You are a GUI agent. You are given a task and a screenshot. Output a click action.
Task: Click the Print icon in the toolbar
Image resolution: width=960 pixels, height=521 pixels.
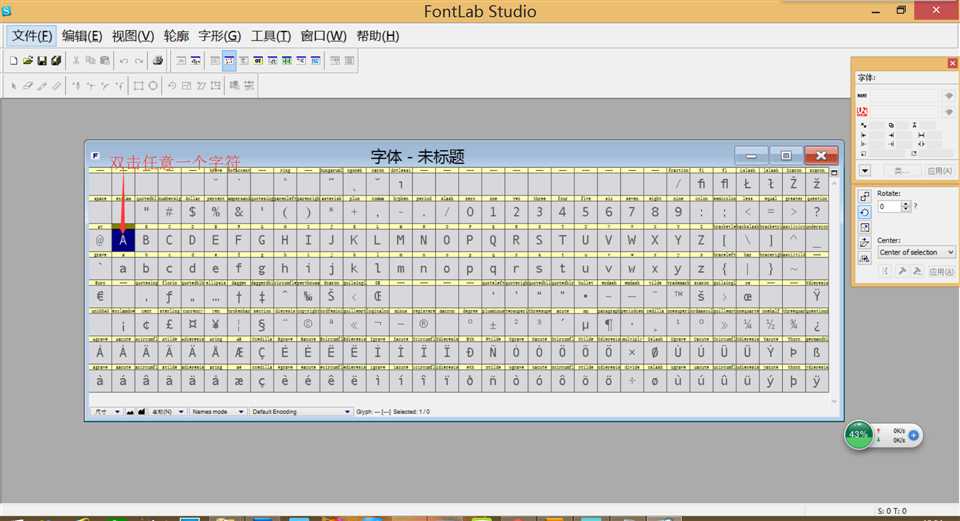tap(157, 61)
